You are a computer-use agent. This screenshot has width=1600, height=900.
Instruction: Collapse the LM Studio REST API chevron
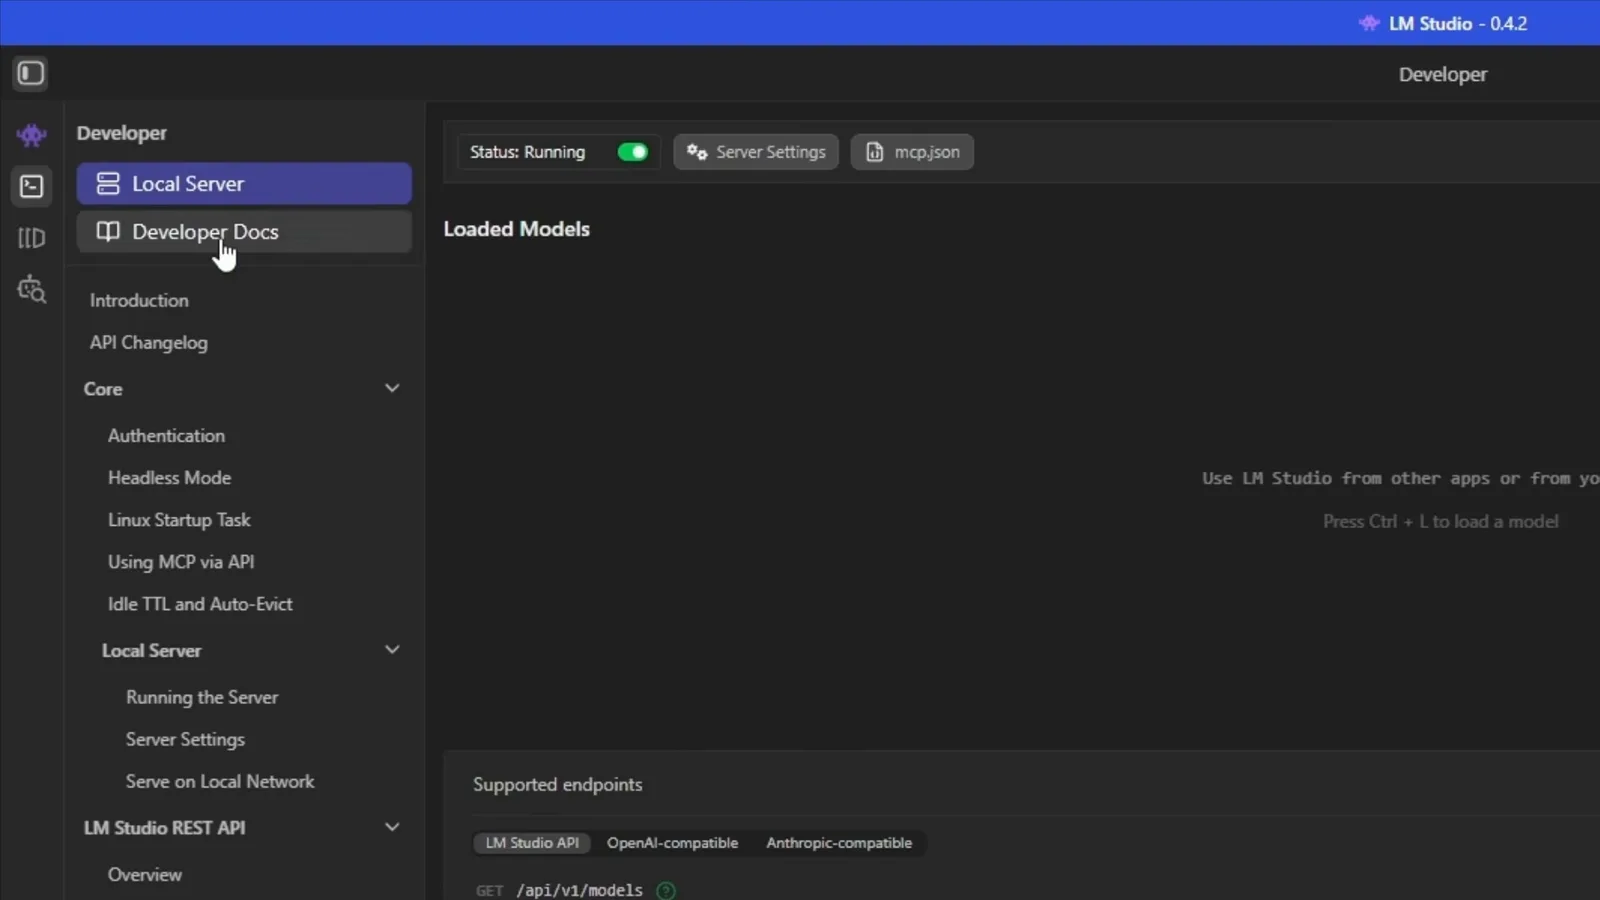(392, 827)
